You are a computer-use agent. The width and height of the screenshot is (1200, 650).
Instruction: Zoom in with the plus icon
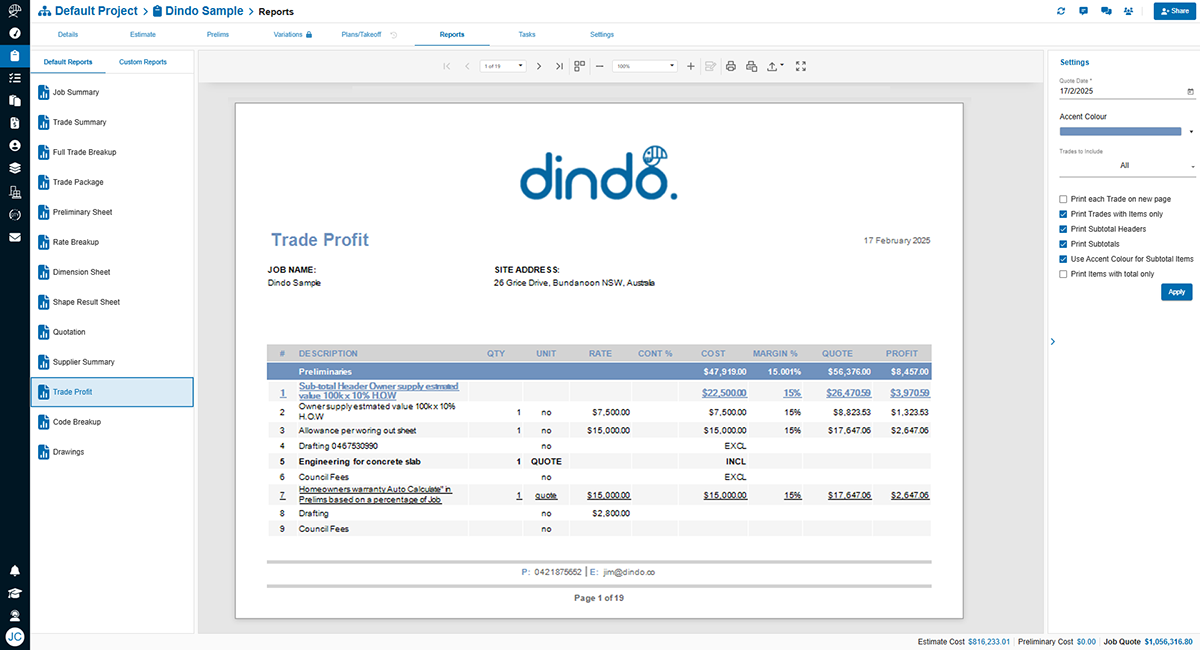691,66
